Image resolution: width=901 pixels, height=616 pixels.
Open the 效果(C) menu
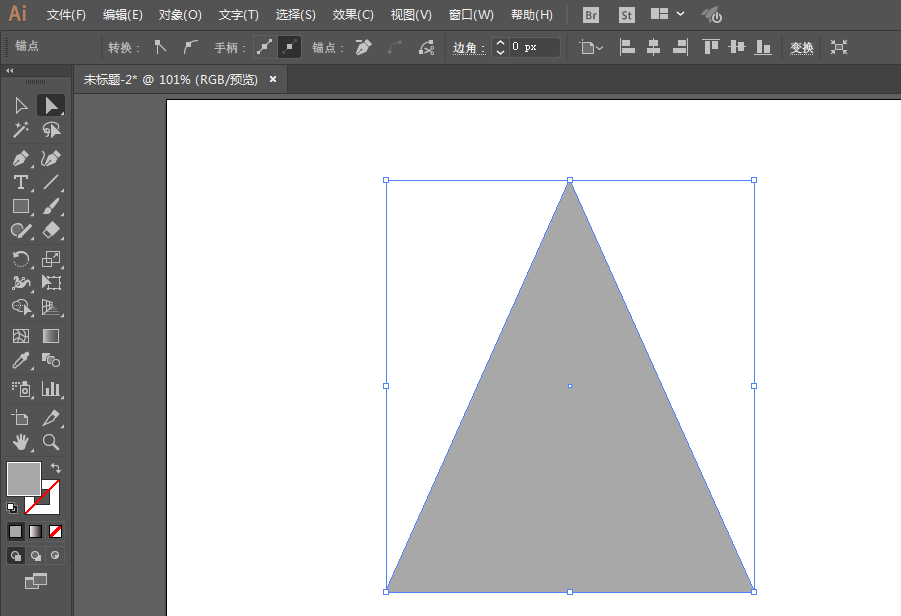click(x=353, y=15)
